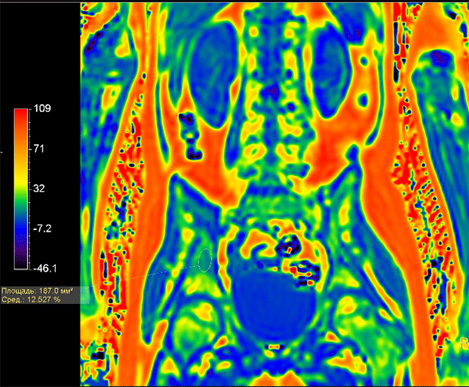The image size is (469, 387).
Task: Click the large blue bladder region
Action: pos(273,305)
